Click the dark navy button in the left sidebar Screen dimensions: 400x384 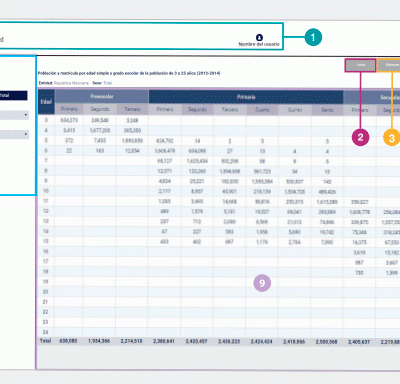(x=13, y=95)
